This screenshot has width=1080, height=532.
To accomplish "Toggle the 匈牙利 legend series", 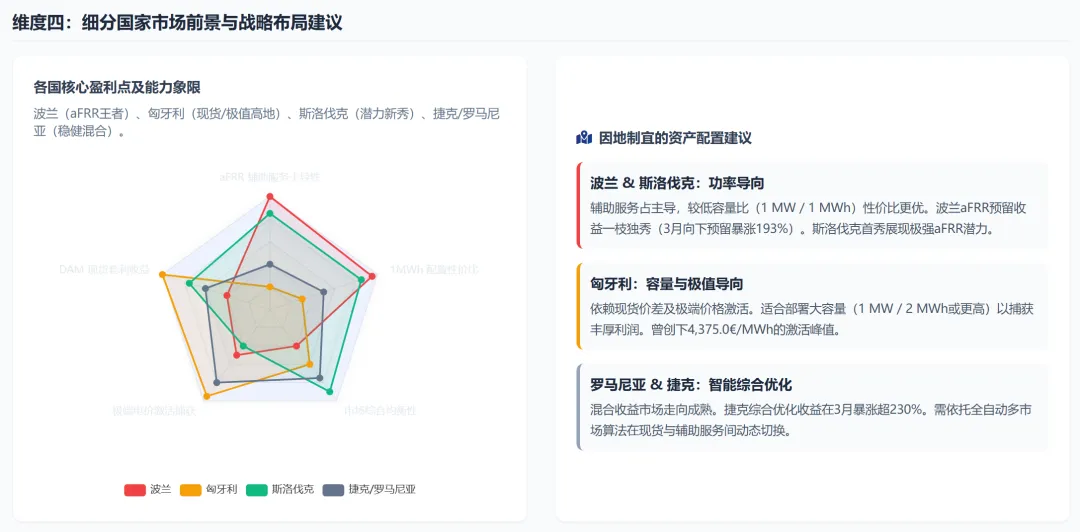I will click(x=209, y=490).
